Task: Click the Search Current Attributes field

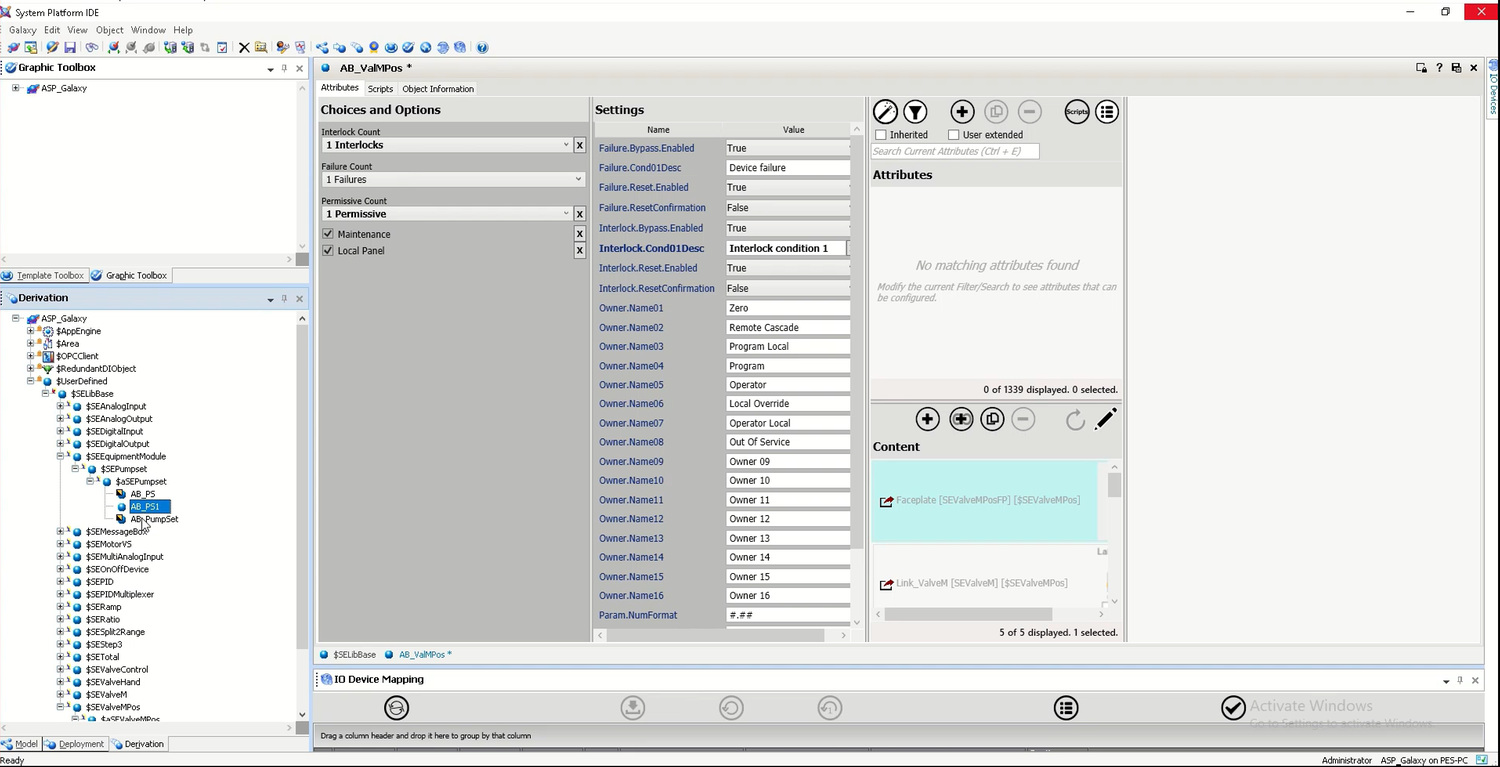Action: pos(955,151)
